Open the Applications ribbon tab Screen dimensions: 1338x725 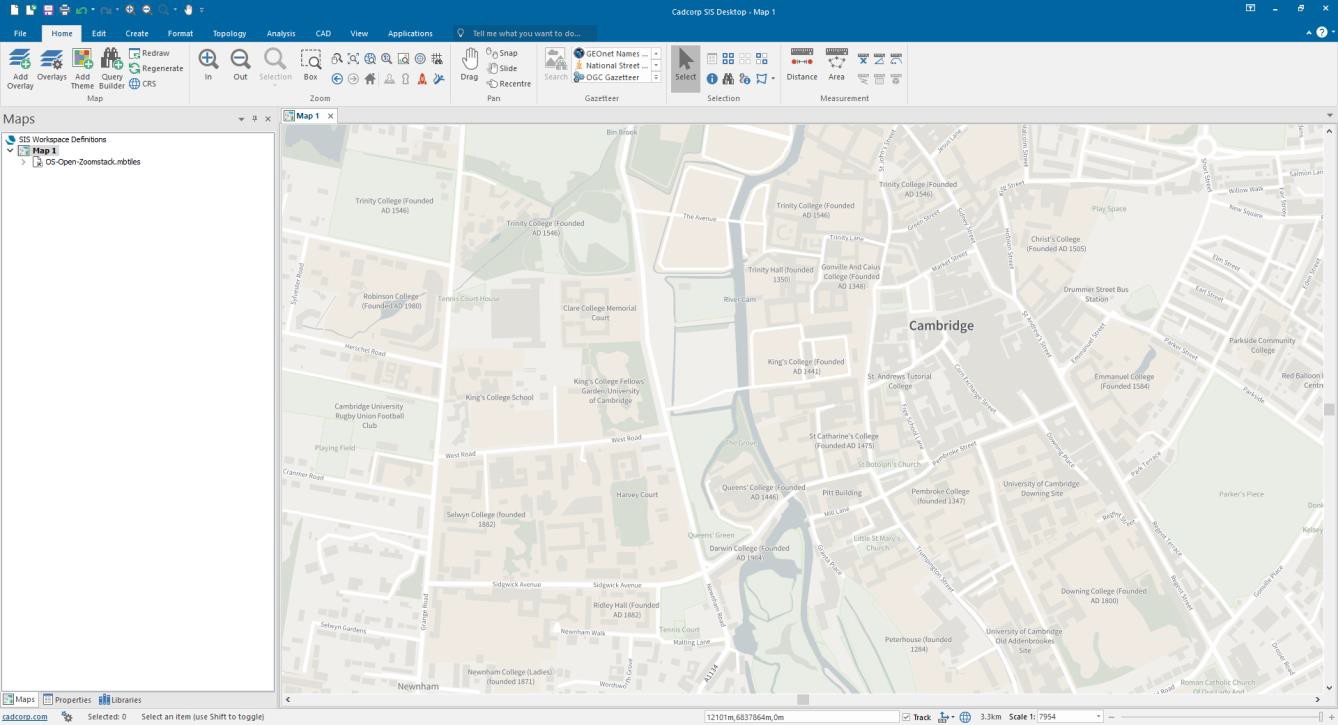[x=410, y=33]
